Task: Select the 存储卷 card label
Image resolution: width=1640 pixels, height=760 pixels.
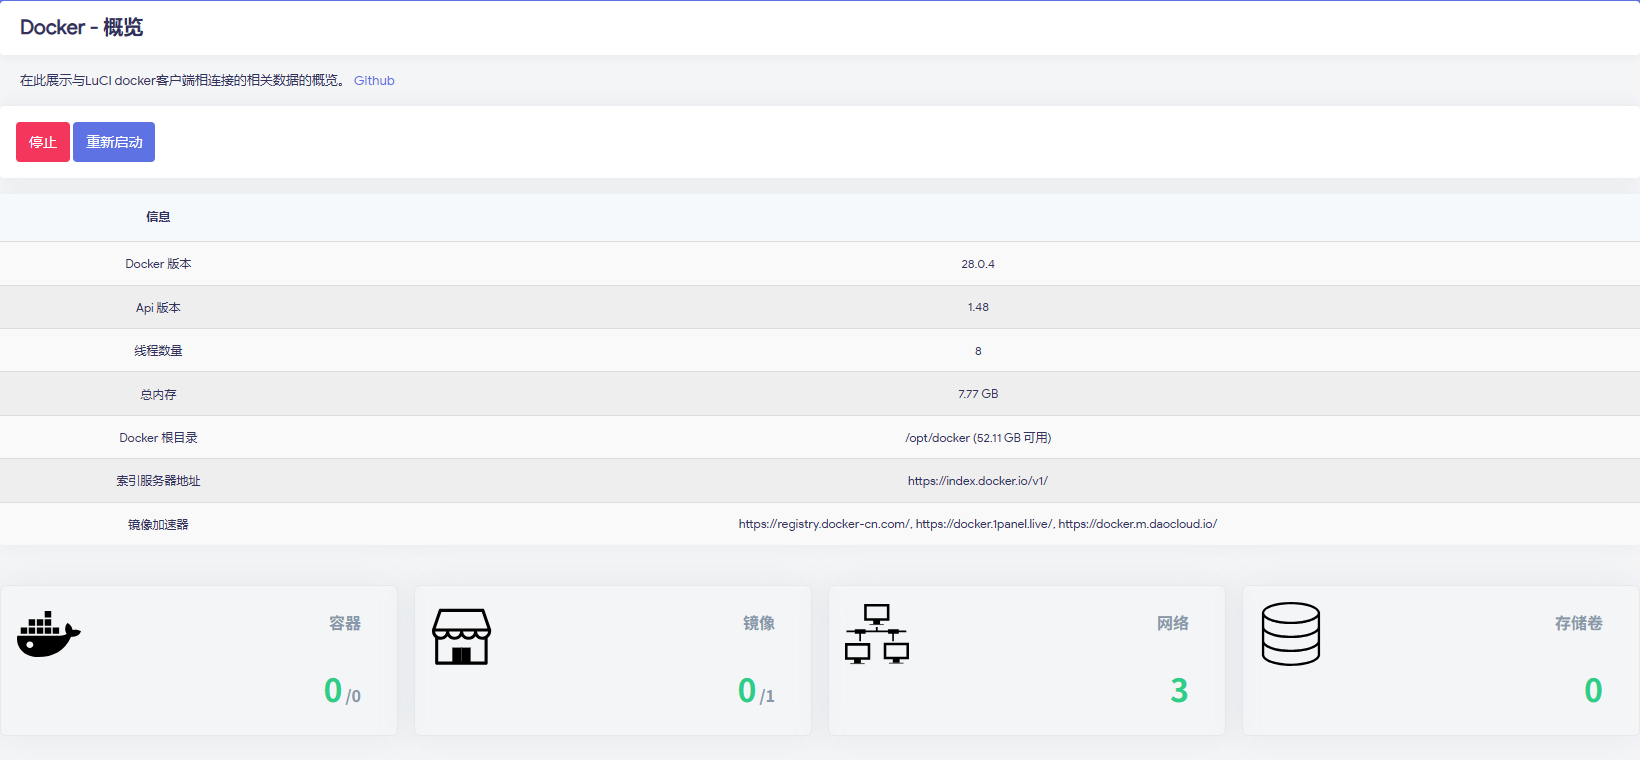Action: point(1578,623)
